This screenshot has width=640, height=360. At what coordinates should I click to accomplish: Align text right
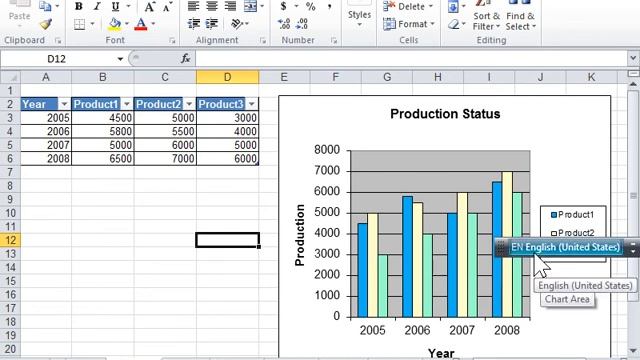(x=230, y=6)
